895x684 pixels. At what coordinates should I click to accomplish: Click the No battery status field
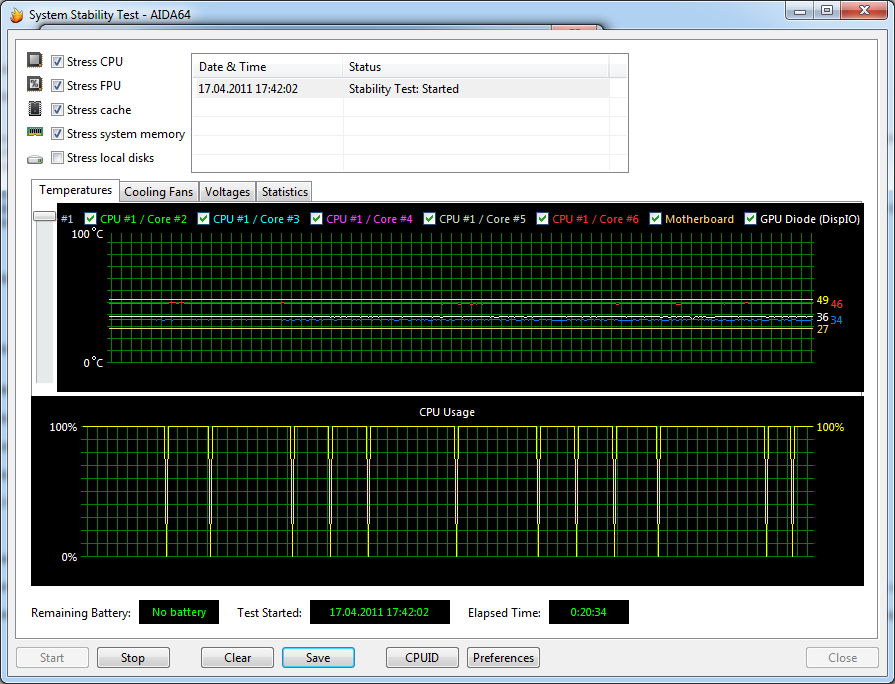click(179, 612)
